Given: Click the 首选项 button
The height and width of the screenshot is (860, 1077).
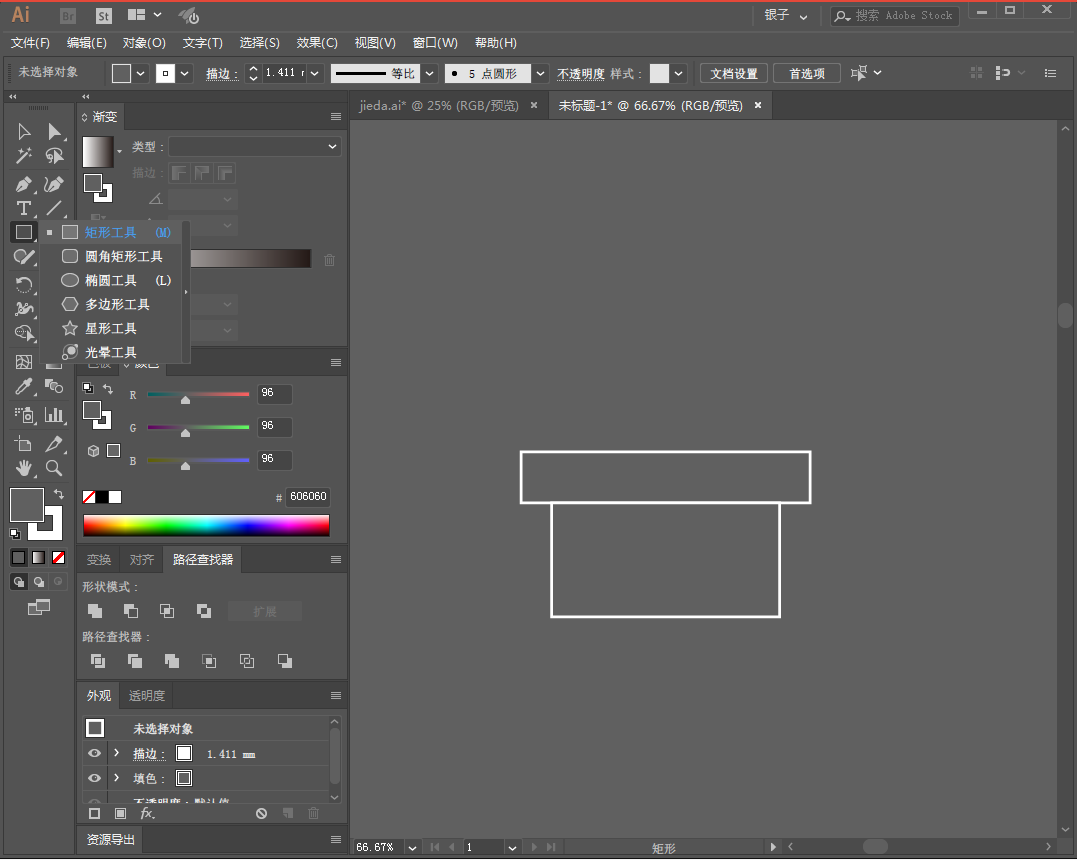Looking at the screenshot, I should [x=807, y=74].
